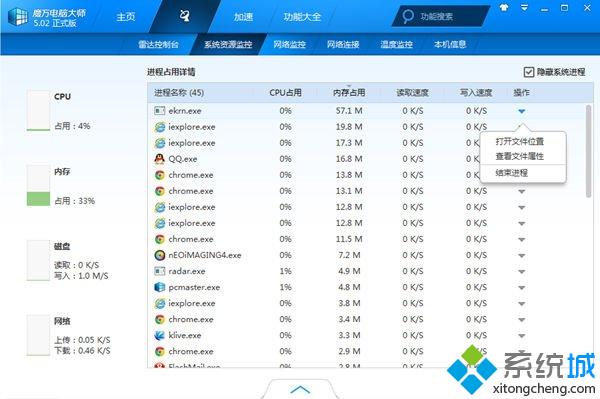Click the klive.exe process icon
Screen dimensions: 600x399
(160, 335)
